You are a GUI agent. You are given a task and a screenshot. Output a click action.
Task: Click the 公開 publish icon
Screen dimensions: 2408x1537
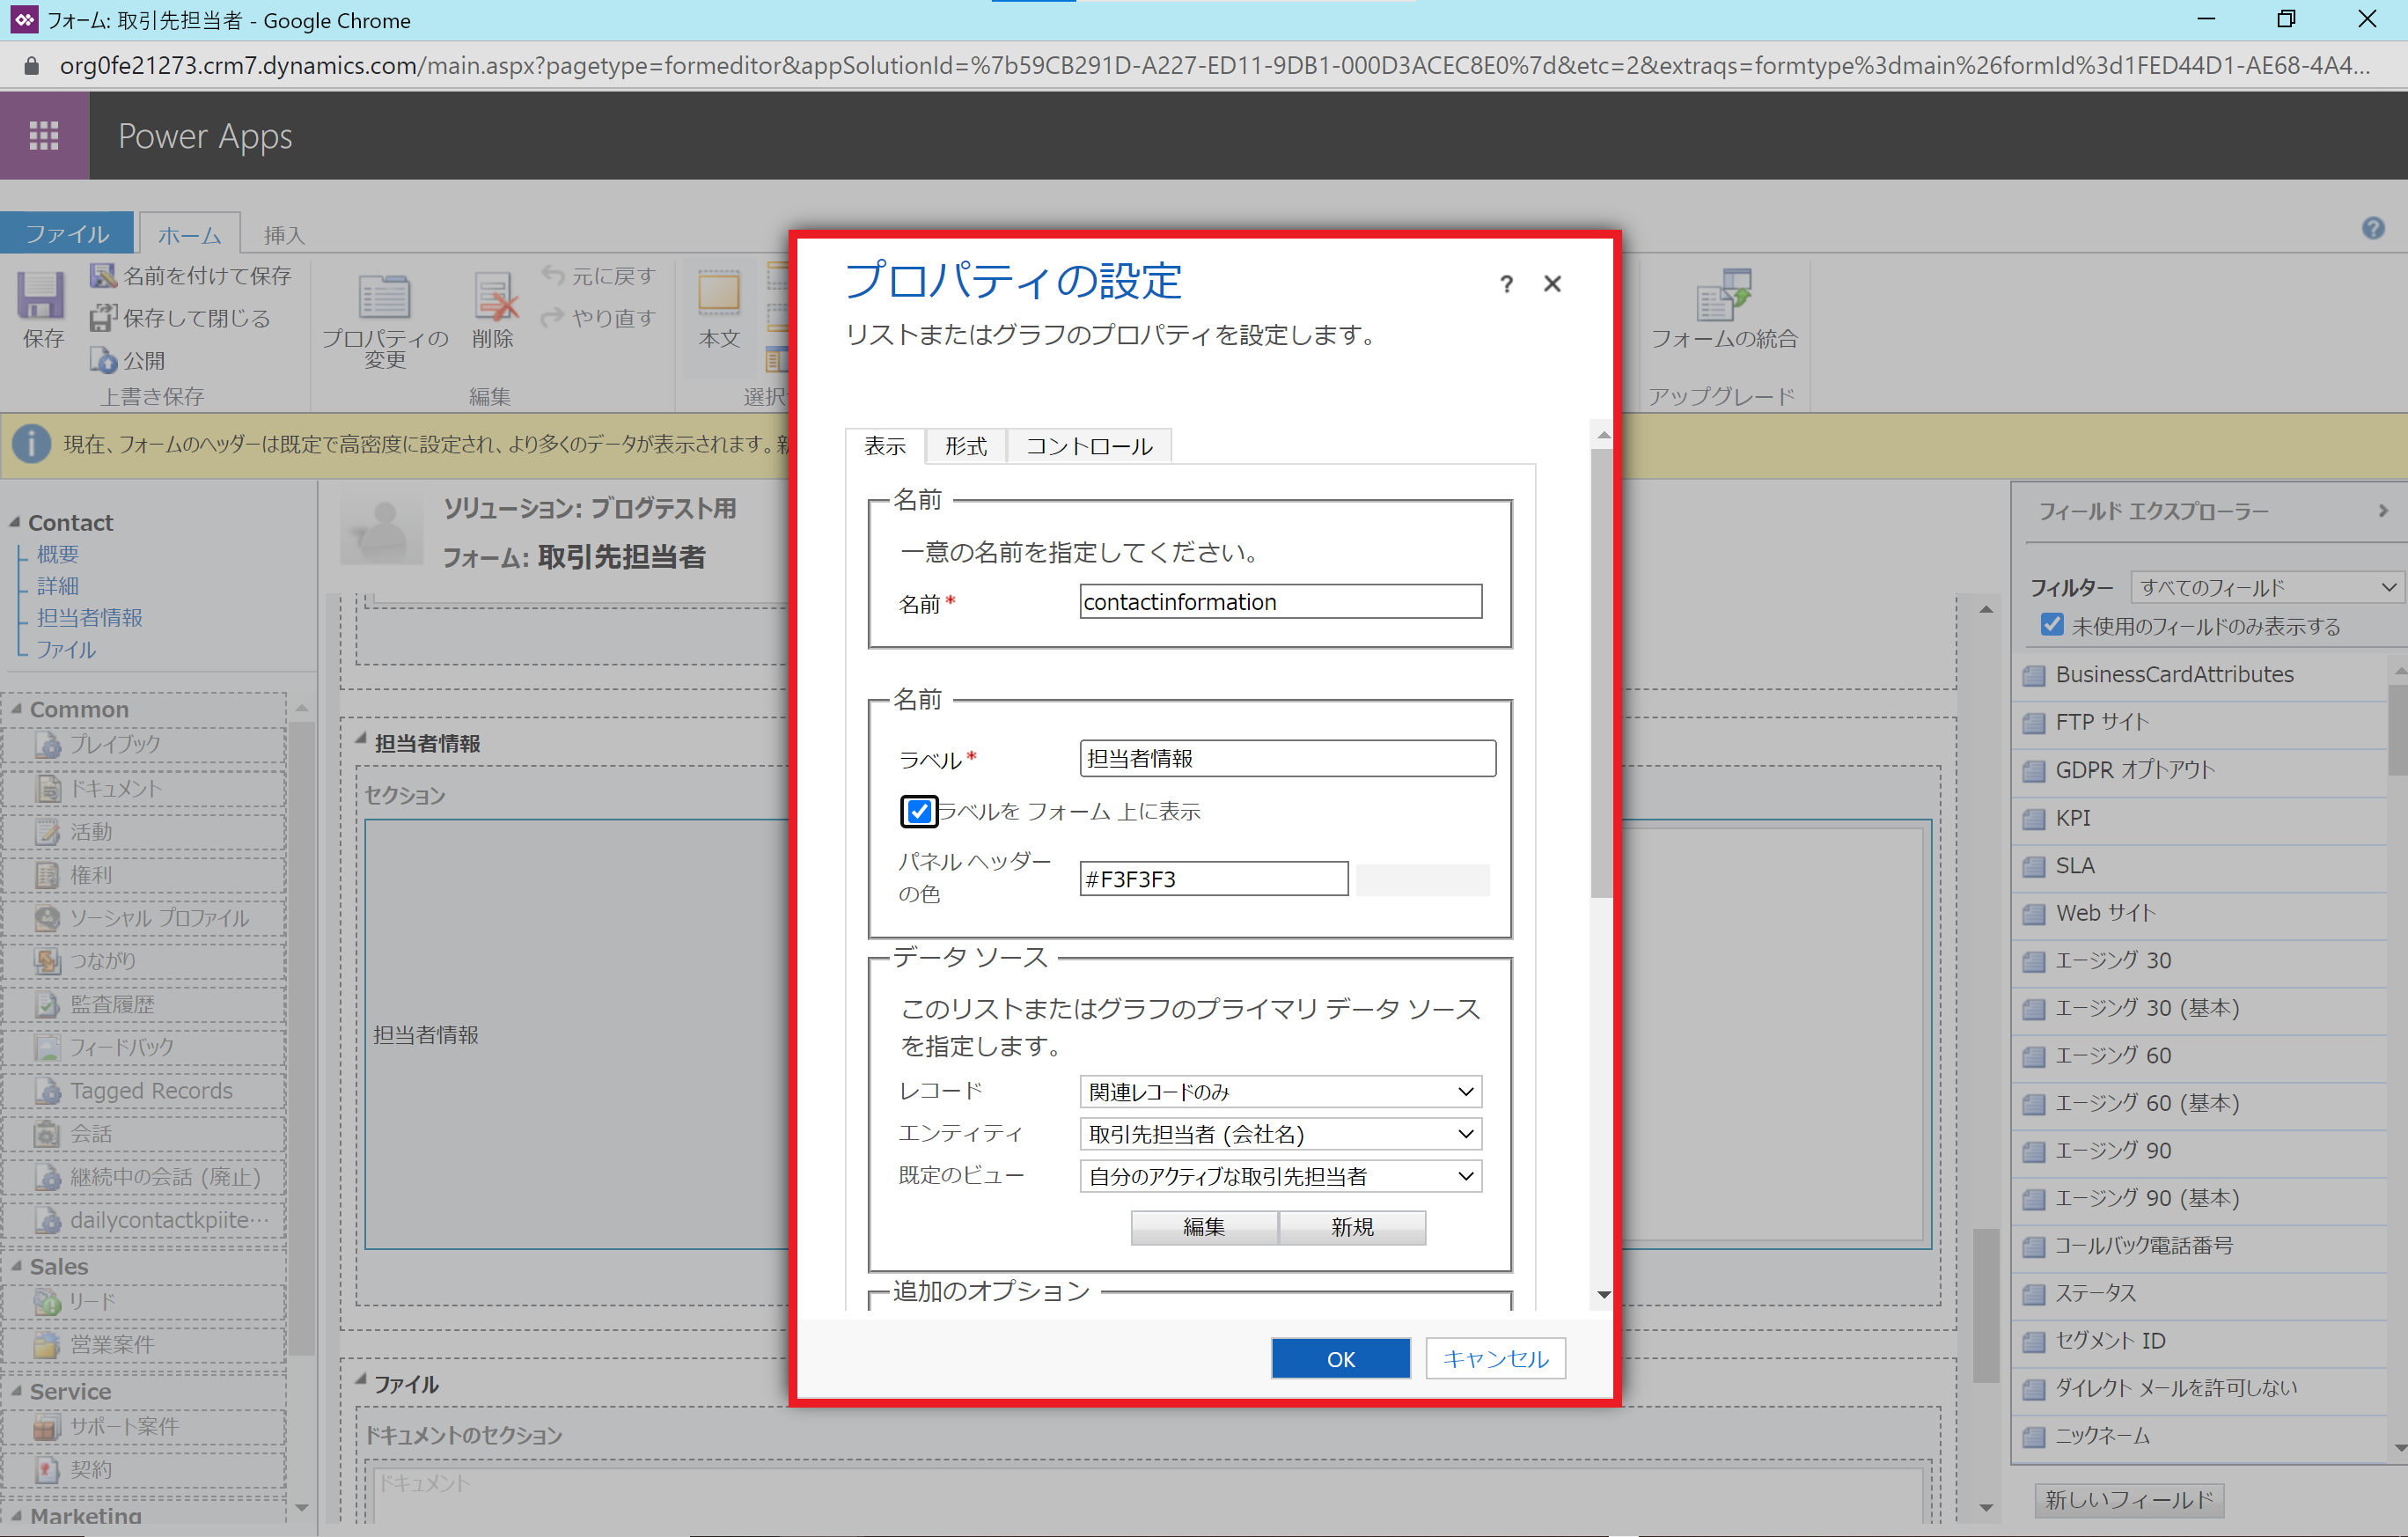pos(104,360)
